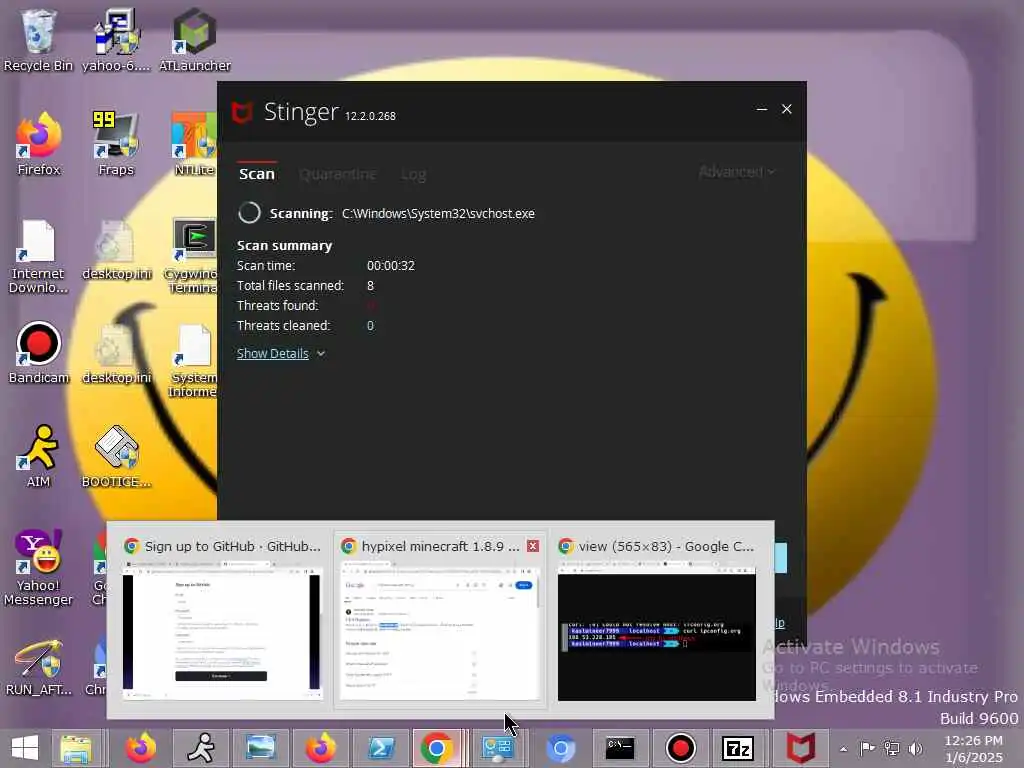
Task: Open the RUN_AFT desktop icon
Action: click(x=39, y=666)
